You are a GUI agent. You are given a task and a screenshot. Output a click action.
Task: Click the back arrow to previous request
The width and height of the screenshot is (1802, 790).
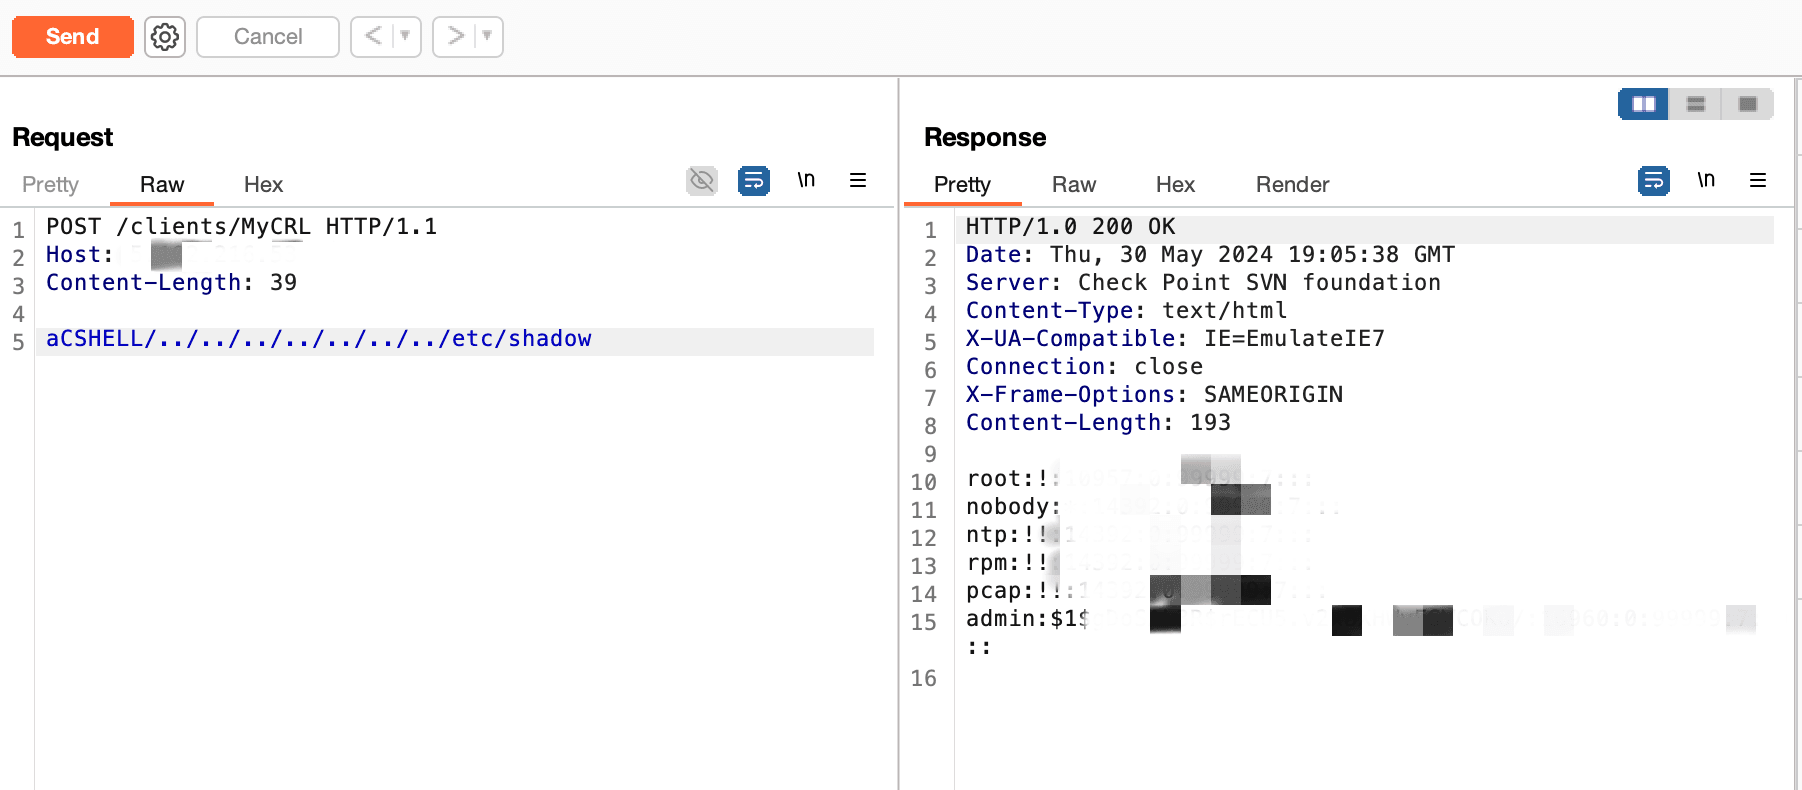(x=371, y=36)
